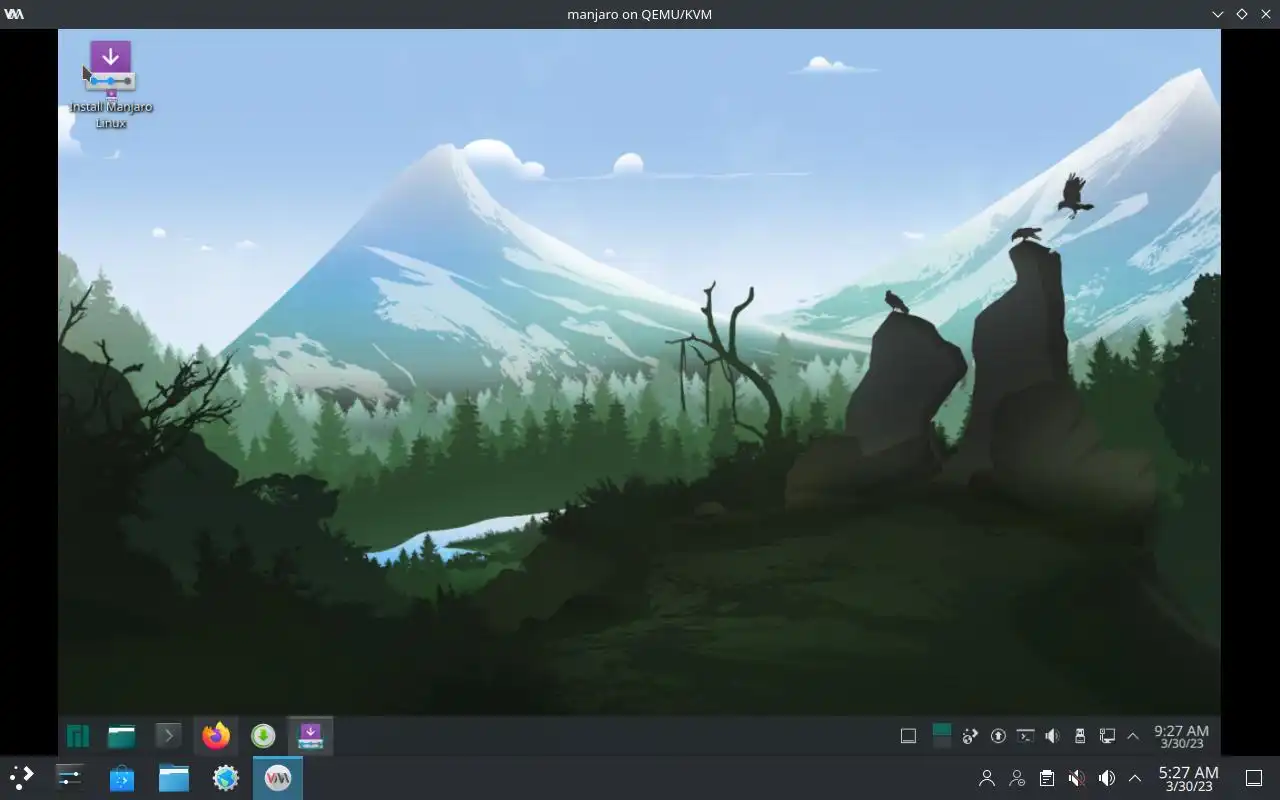
Task: Open the guest volume tray icon
Action: click(1052, 737)
